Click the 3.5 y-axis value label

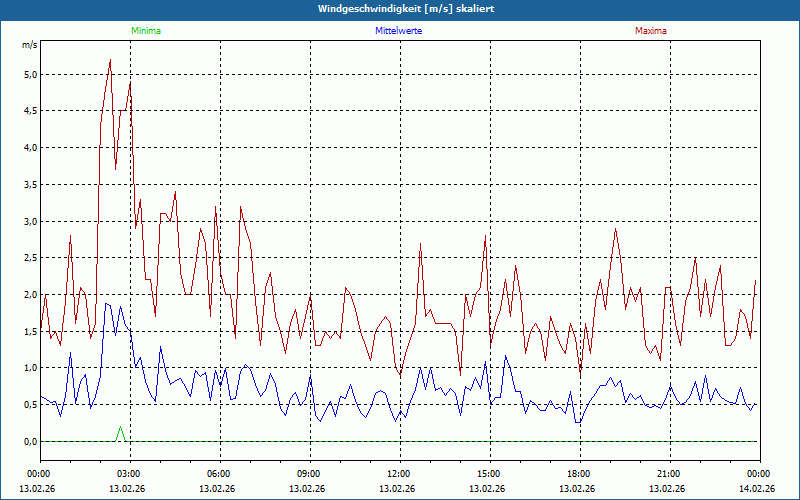coord(30,184)
